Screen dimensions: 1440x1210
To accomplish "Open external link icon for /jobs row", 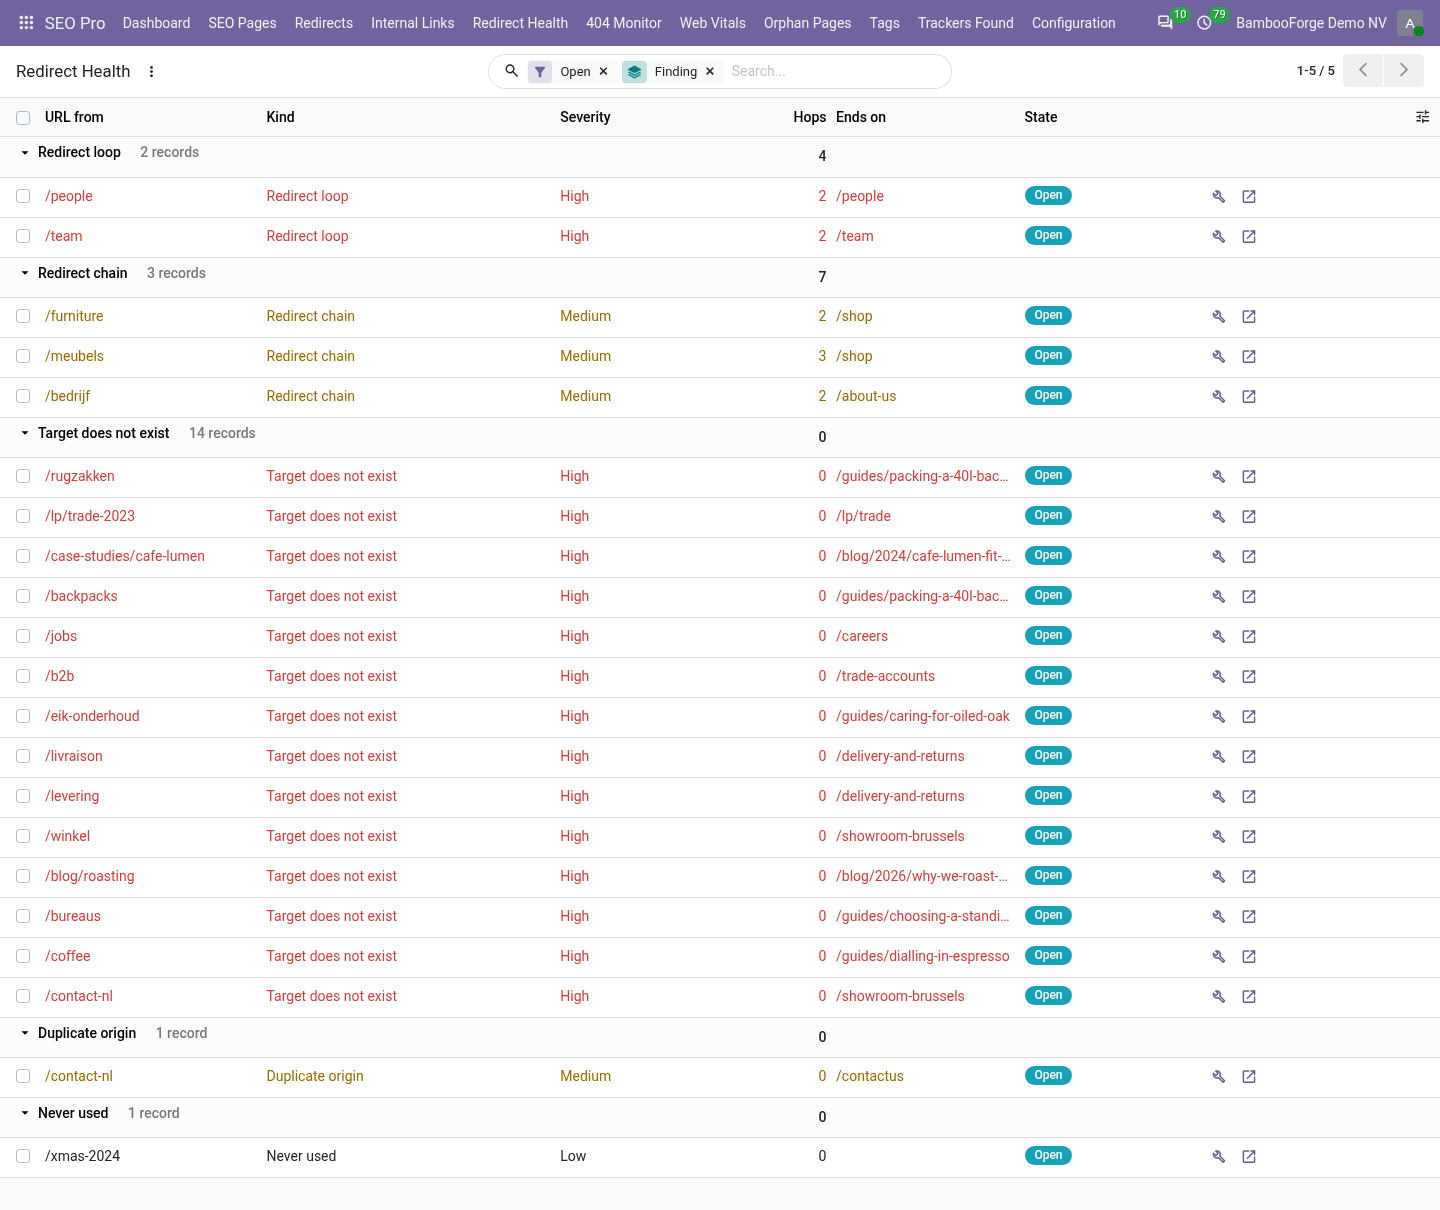I will coord(1249,637).
